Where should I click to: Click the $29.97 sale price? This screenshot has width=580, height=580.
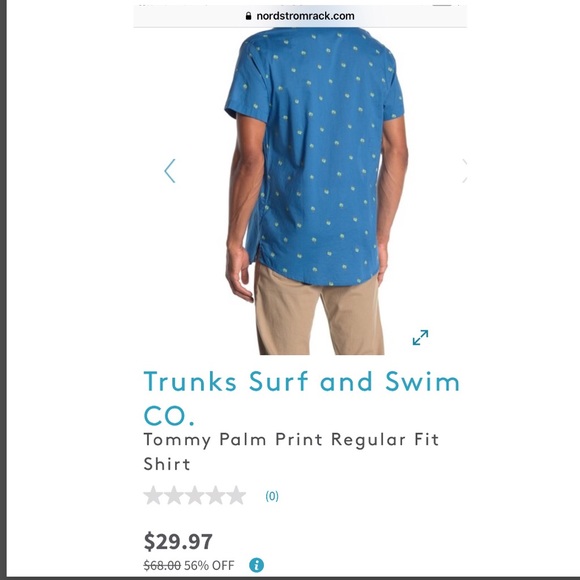point(178,542)
